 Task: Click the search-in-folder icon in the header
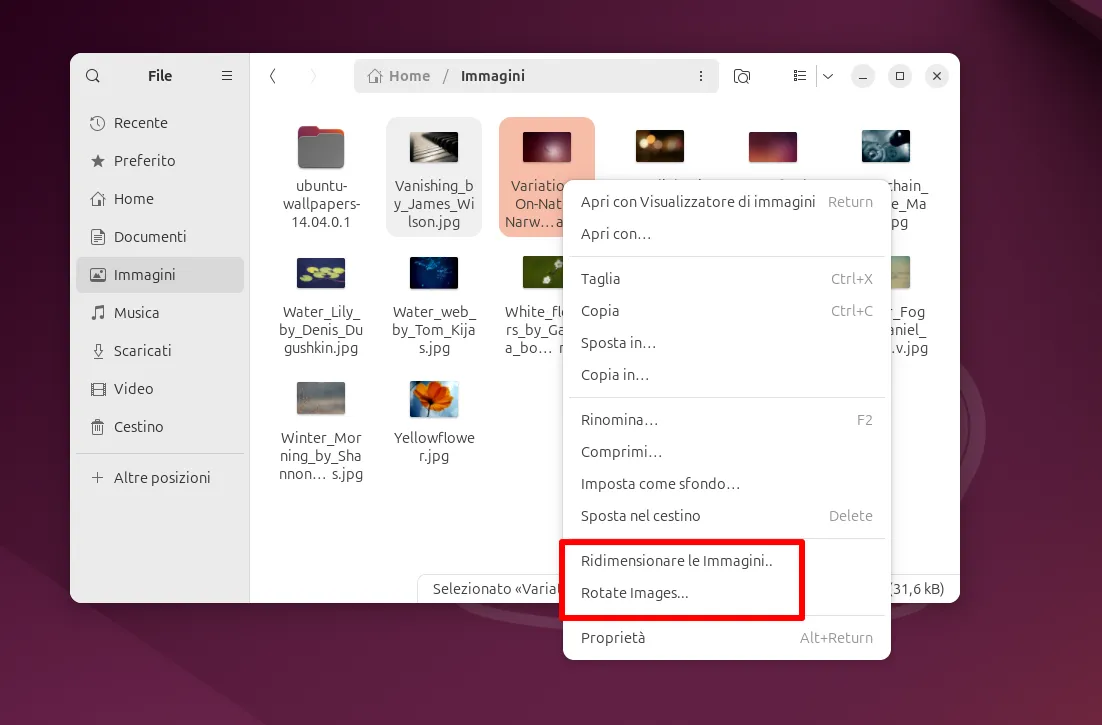pos(741,76)
